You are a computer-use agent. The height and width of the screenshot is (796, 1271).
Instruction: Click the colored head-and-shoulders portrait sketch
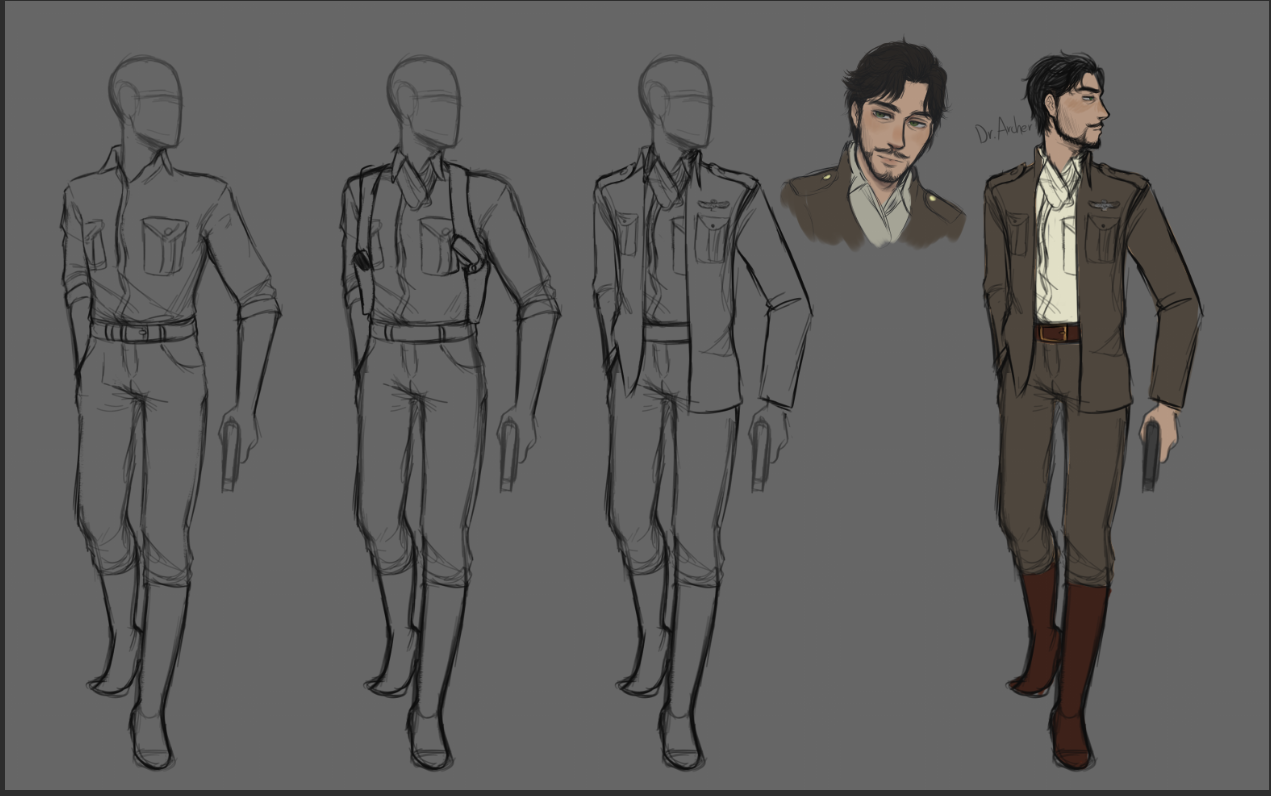(875, 142)
